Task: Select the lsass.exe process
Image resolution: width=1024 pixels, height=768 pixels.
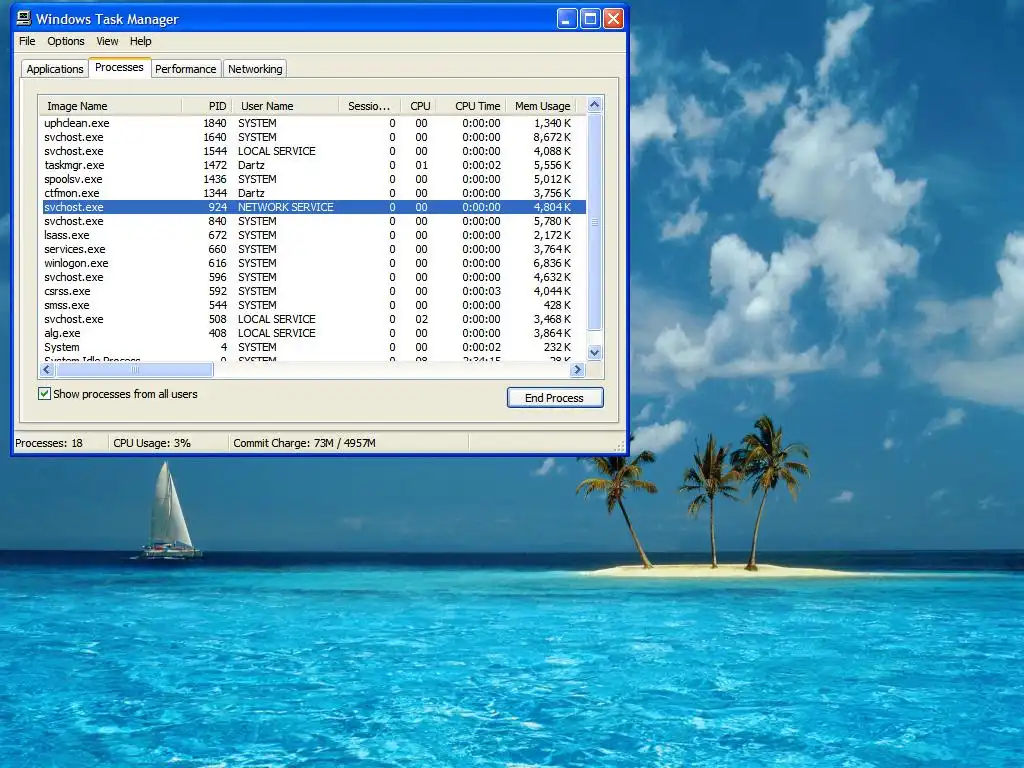Action: 312,235
